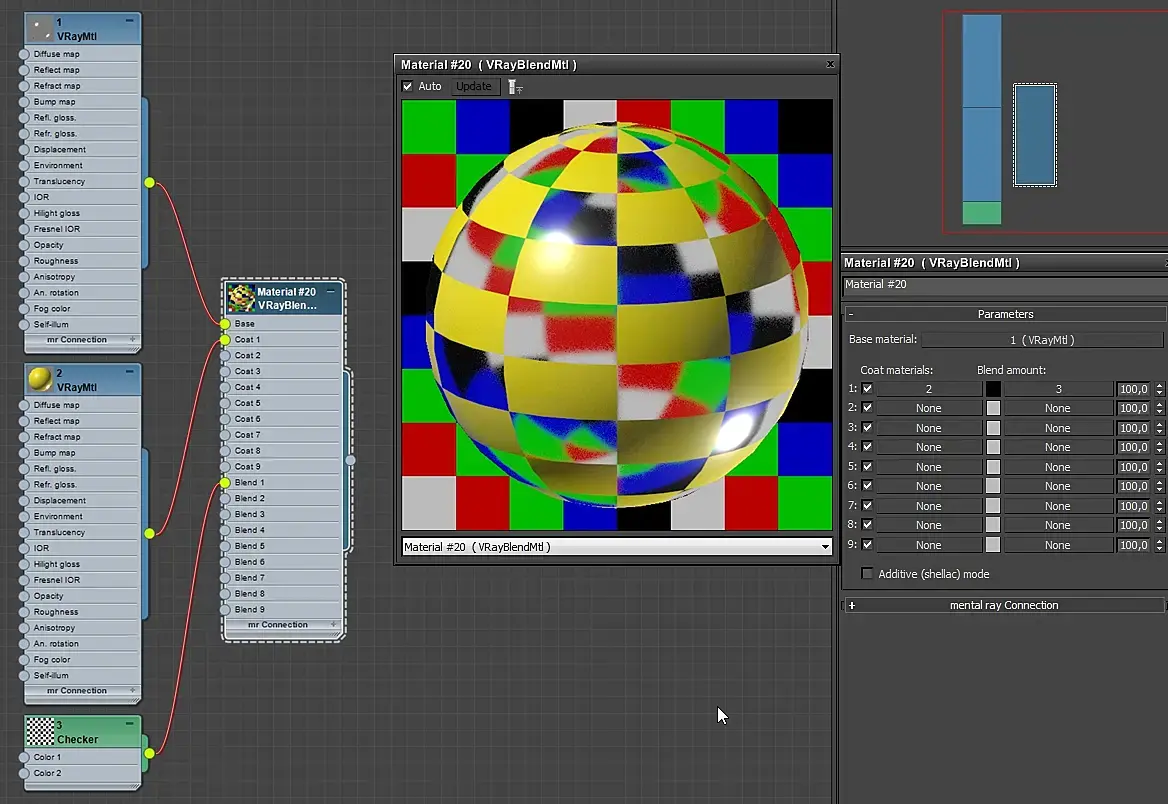Increase coat 1 blend amount spinner
This screenshot has height=804, width=1168.
pos(1159,385)
